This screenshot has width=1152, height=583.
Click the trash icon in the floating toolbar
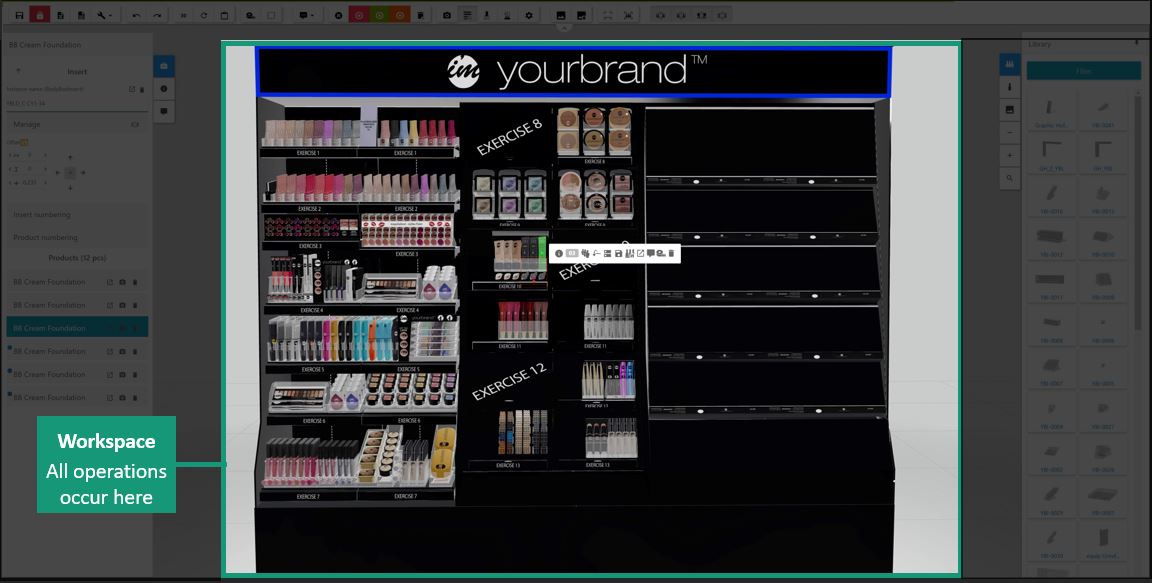click(672, 254)
